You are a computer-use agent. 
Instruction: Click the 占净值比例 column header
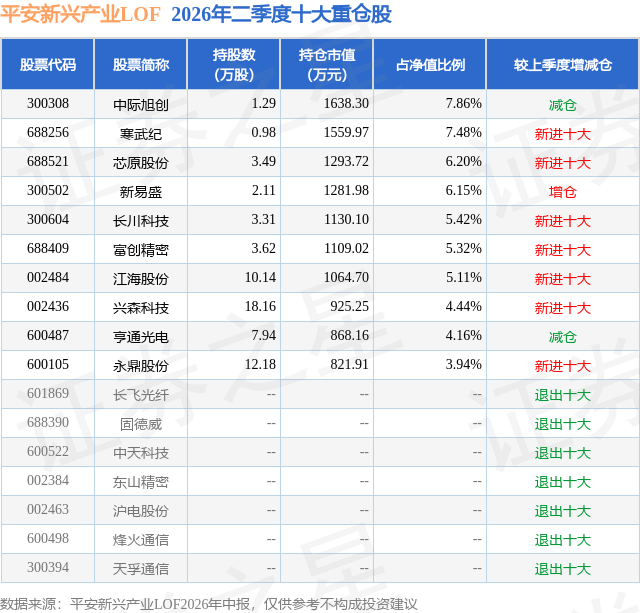pyautogui.click(x=430, y=64)
